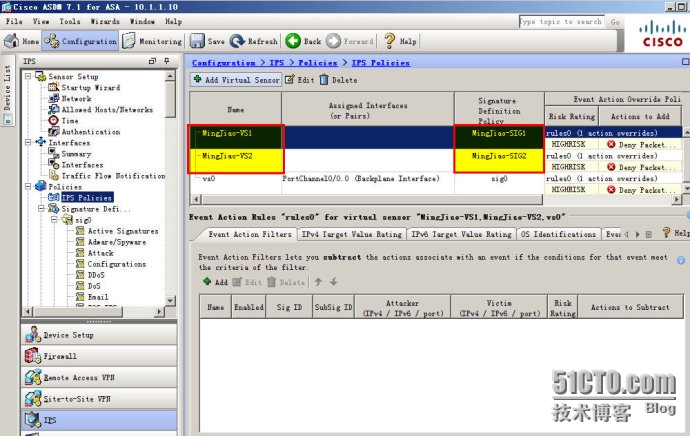Open the Site-to-Site VPN pane

(99, 399)
